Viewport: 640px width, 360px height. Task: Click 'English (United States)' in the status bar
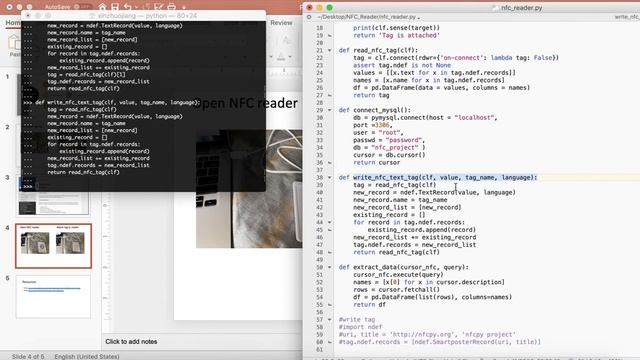[87, 356]
